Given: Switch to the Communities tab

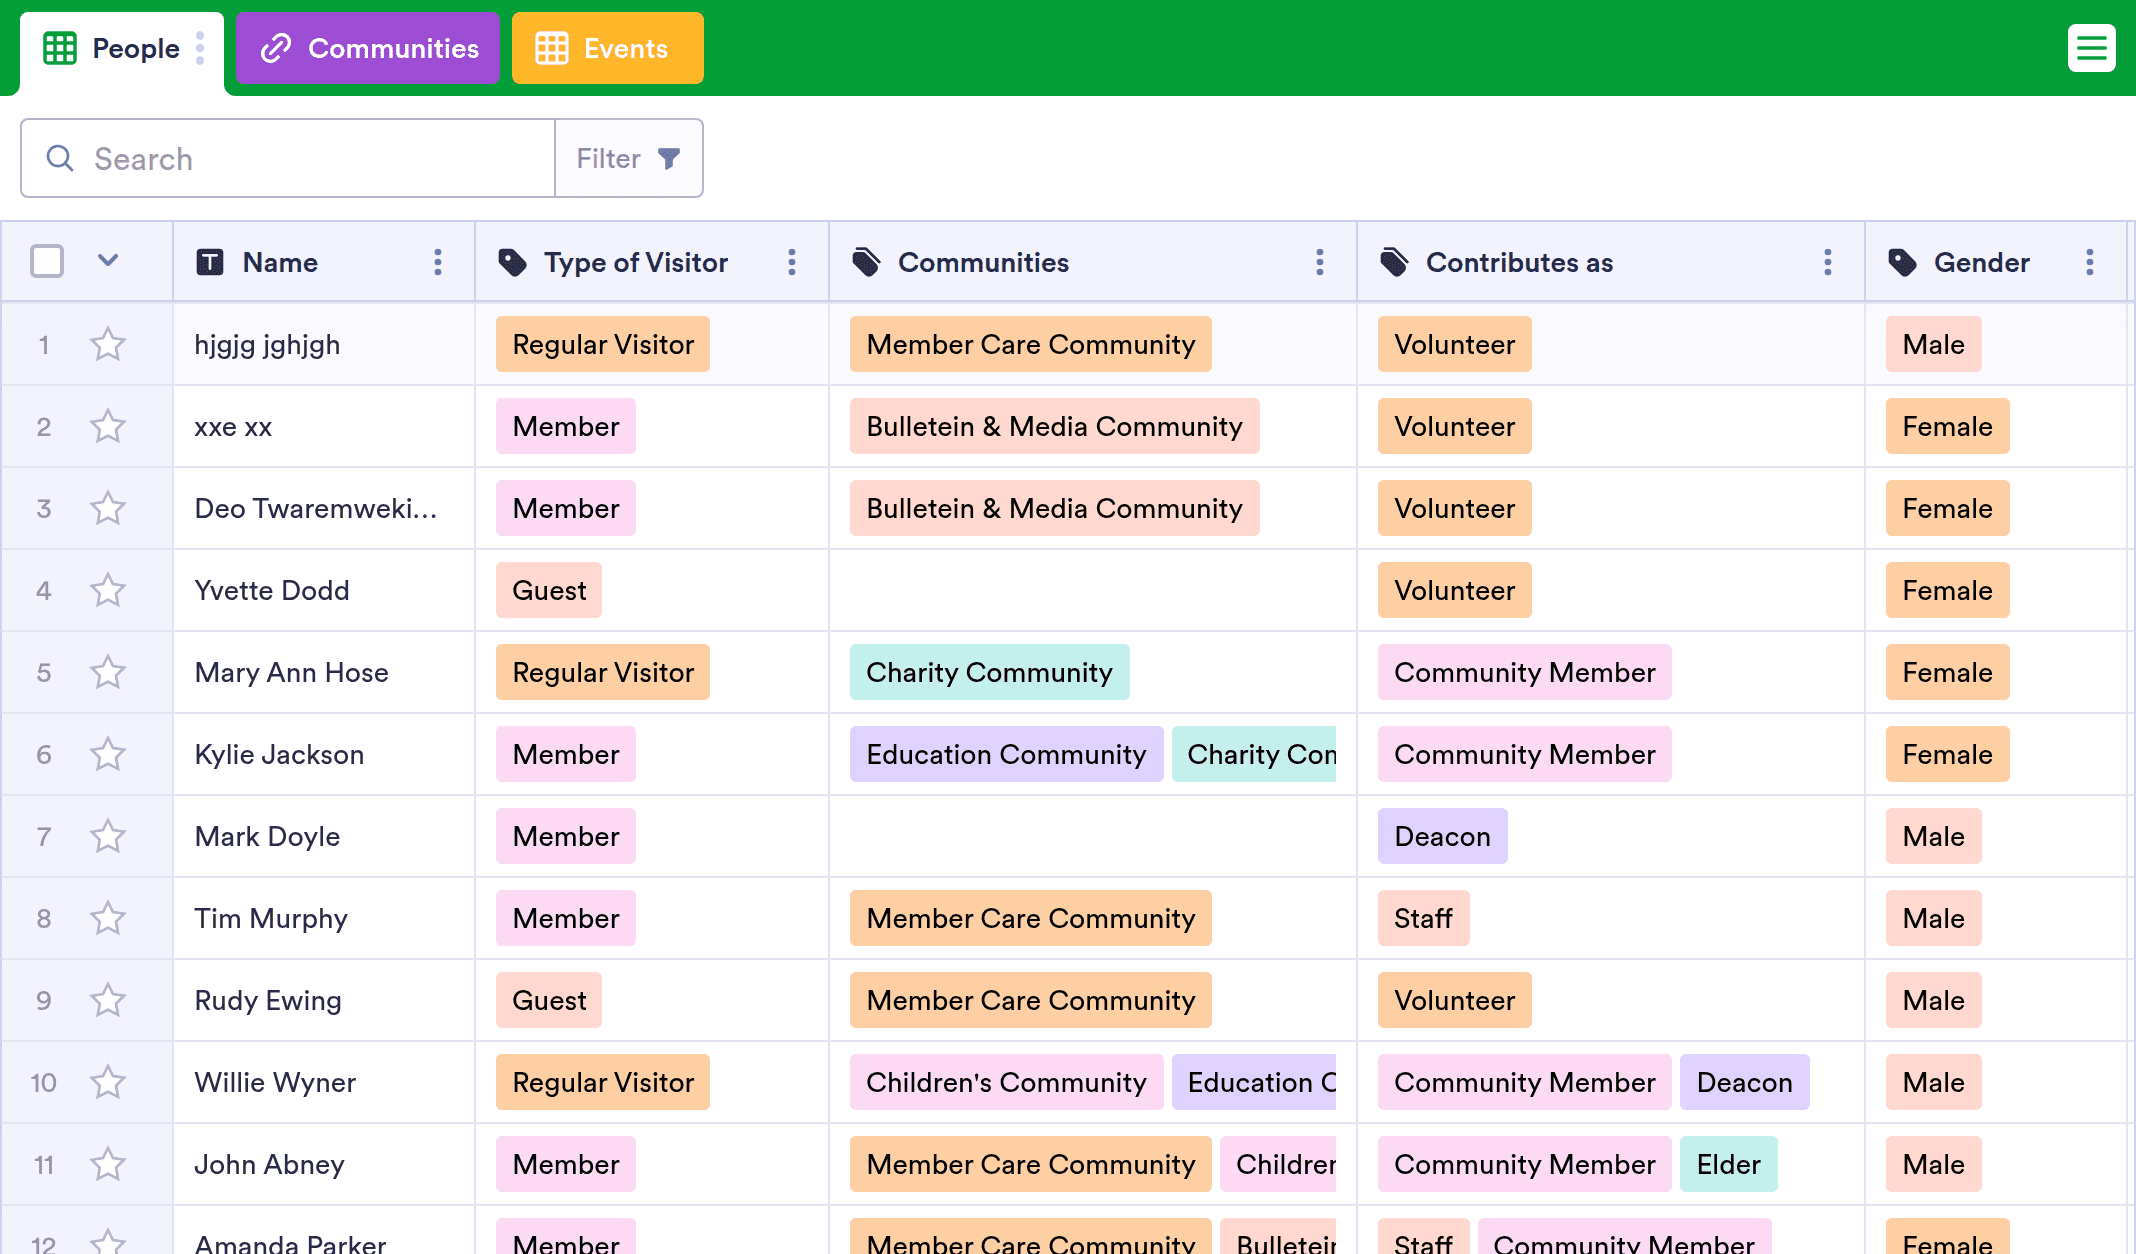Looking at the screenshot, I should tap(368, 48).
